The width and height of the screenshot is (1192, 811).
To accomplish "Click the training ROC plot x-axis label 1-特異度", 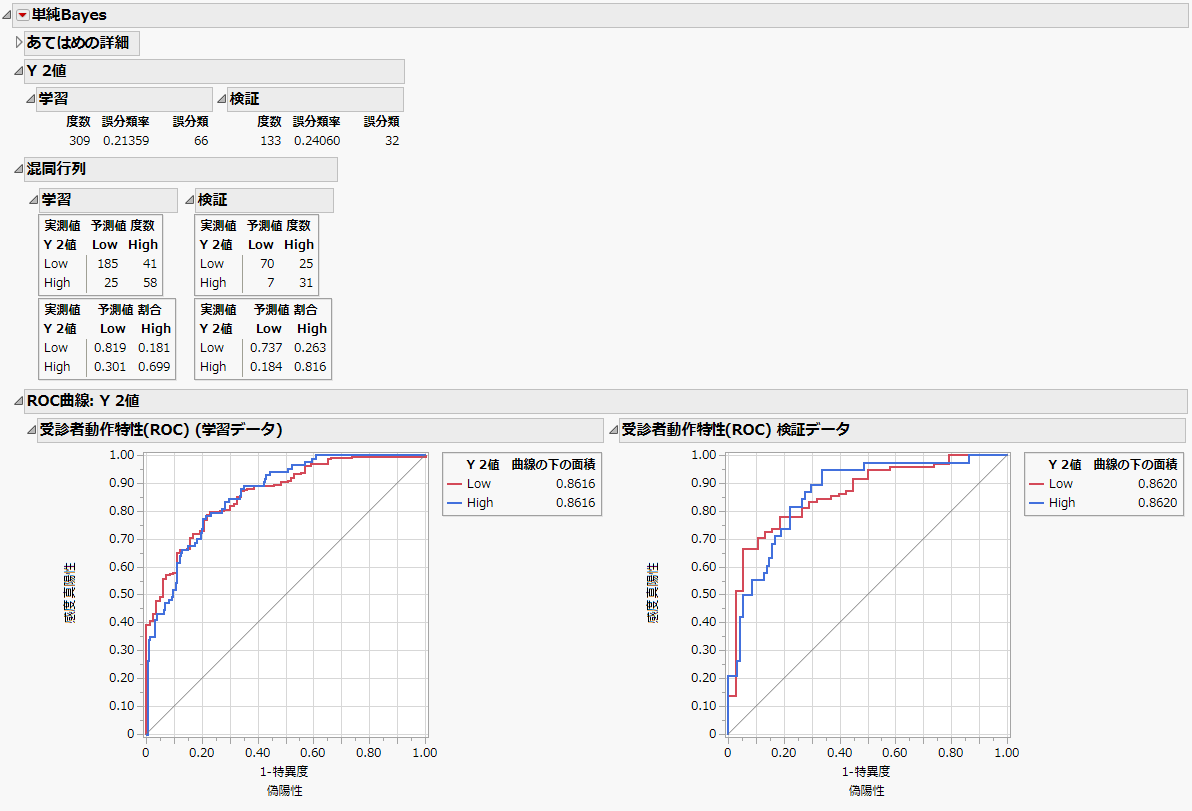I will pos(284,772).
